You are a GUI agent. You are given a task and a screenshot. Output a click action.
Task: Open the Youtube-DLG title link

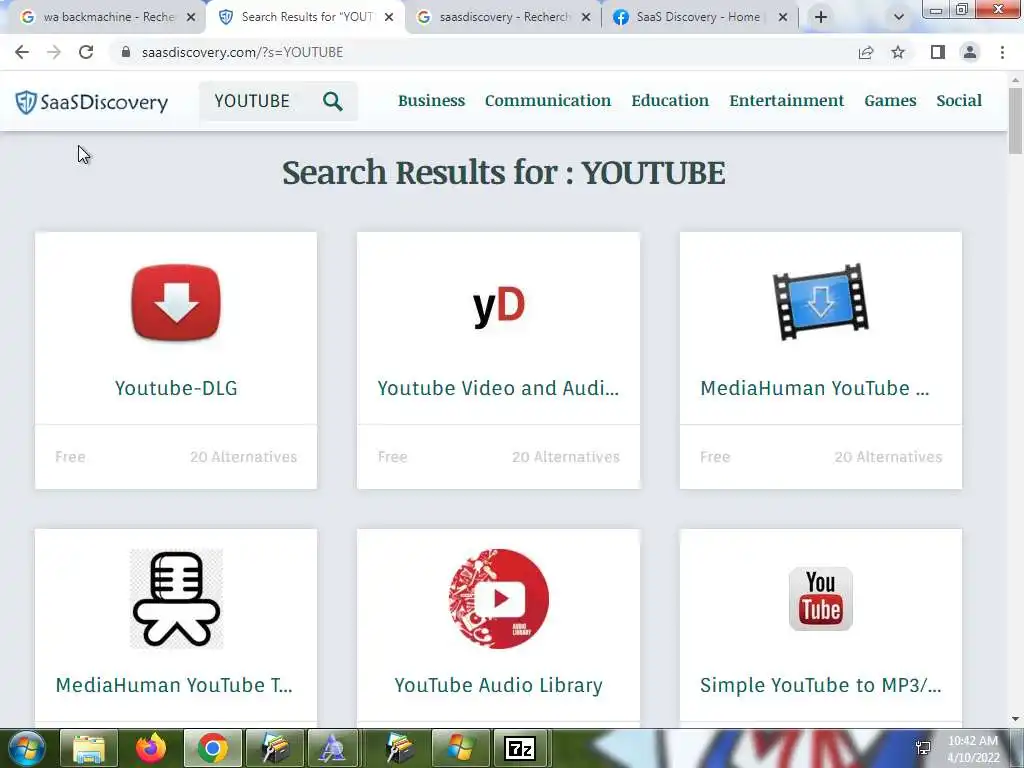pos(176,388)
